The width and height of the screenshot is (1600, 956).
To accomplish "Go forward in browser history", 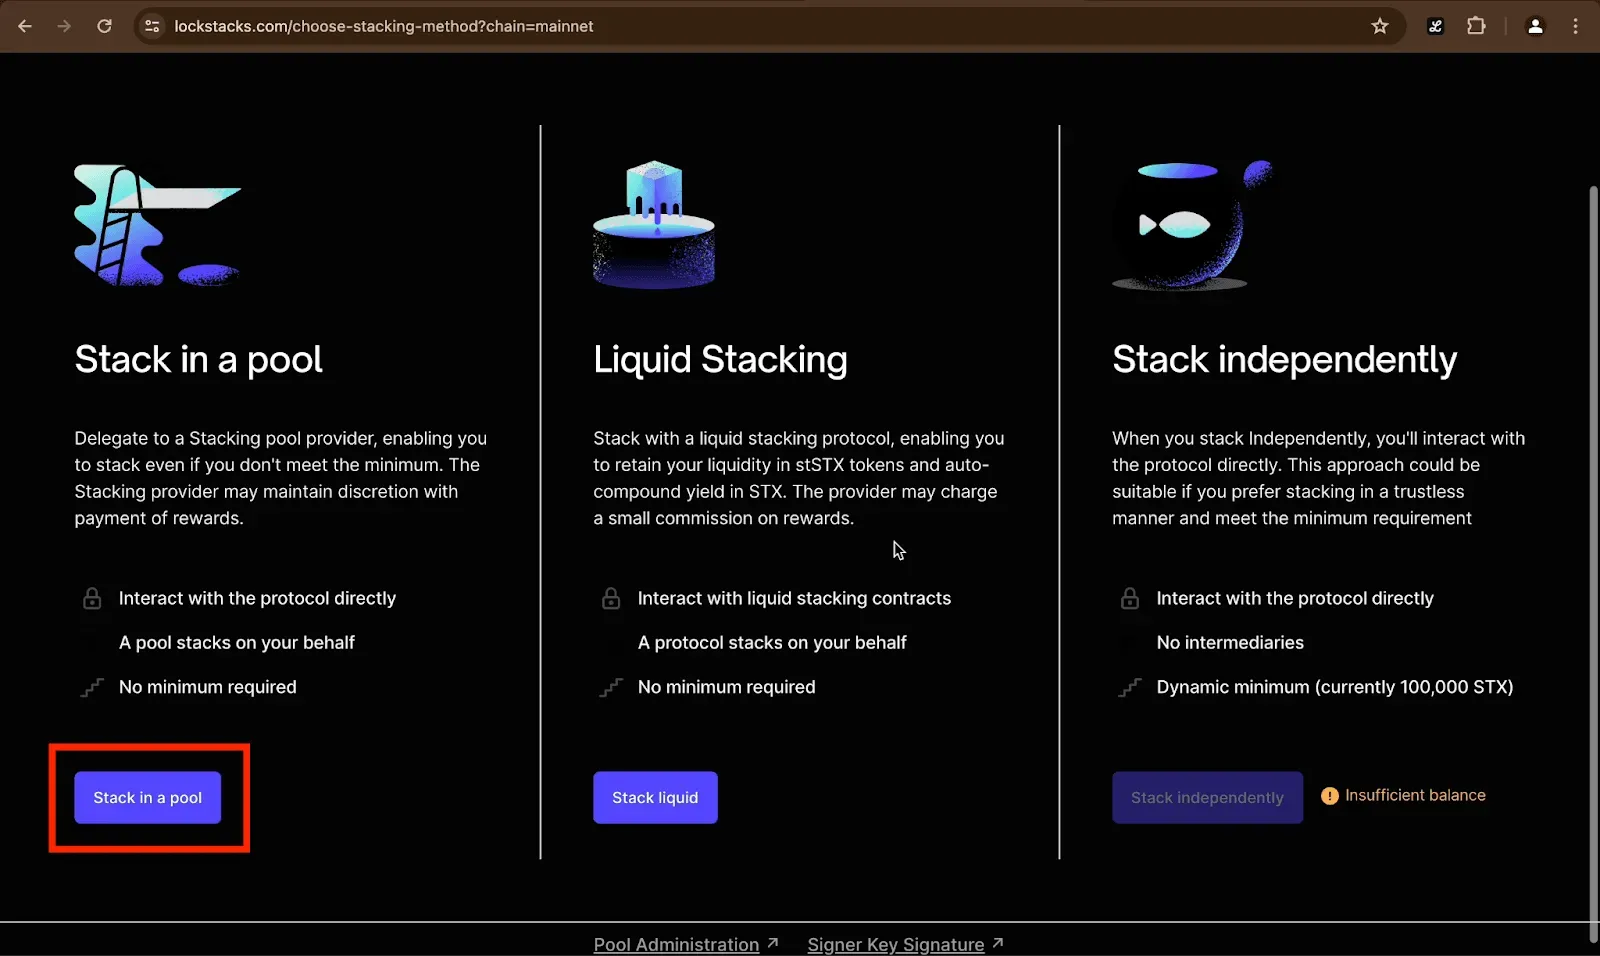I will [64, 26].
